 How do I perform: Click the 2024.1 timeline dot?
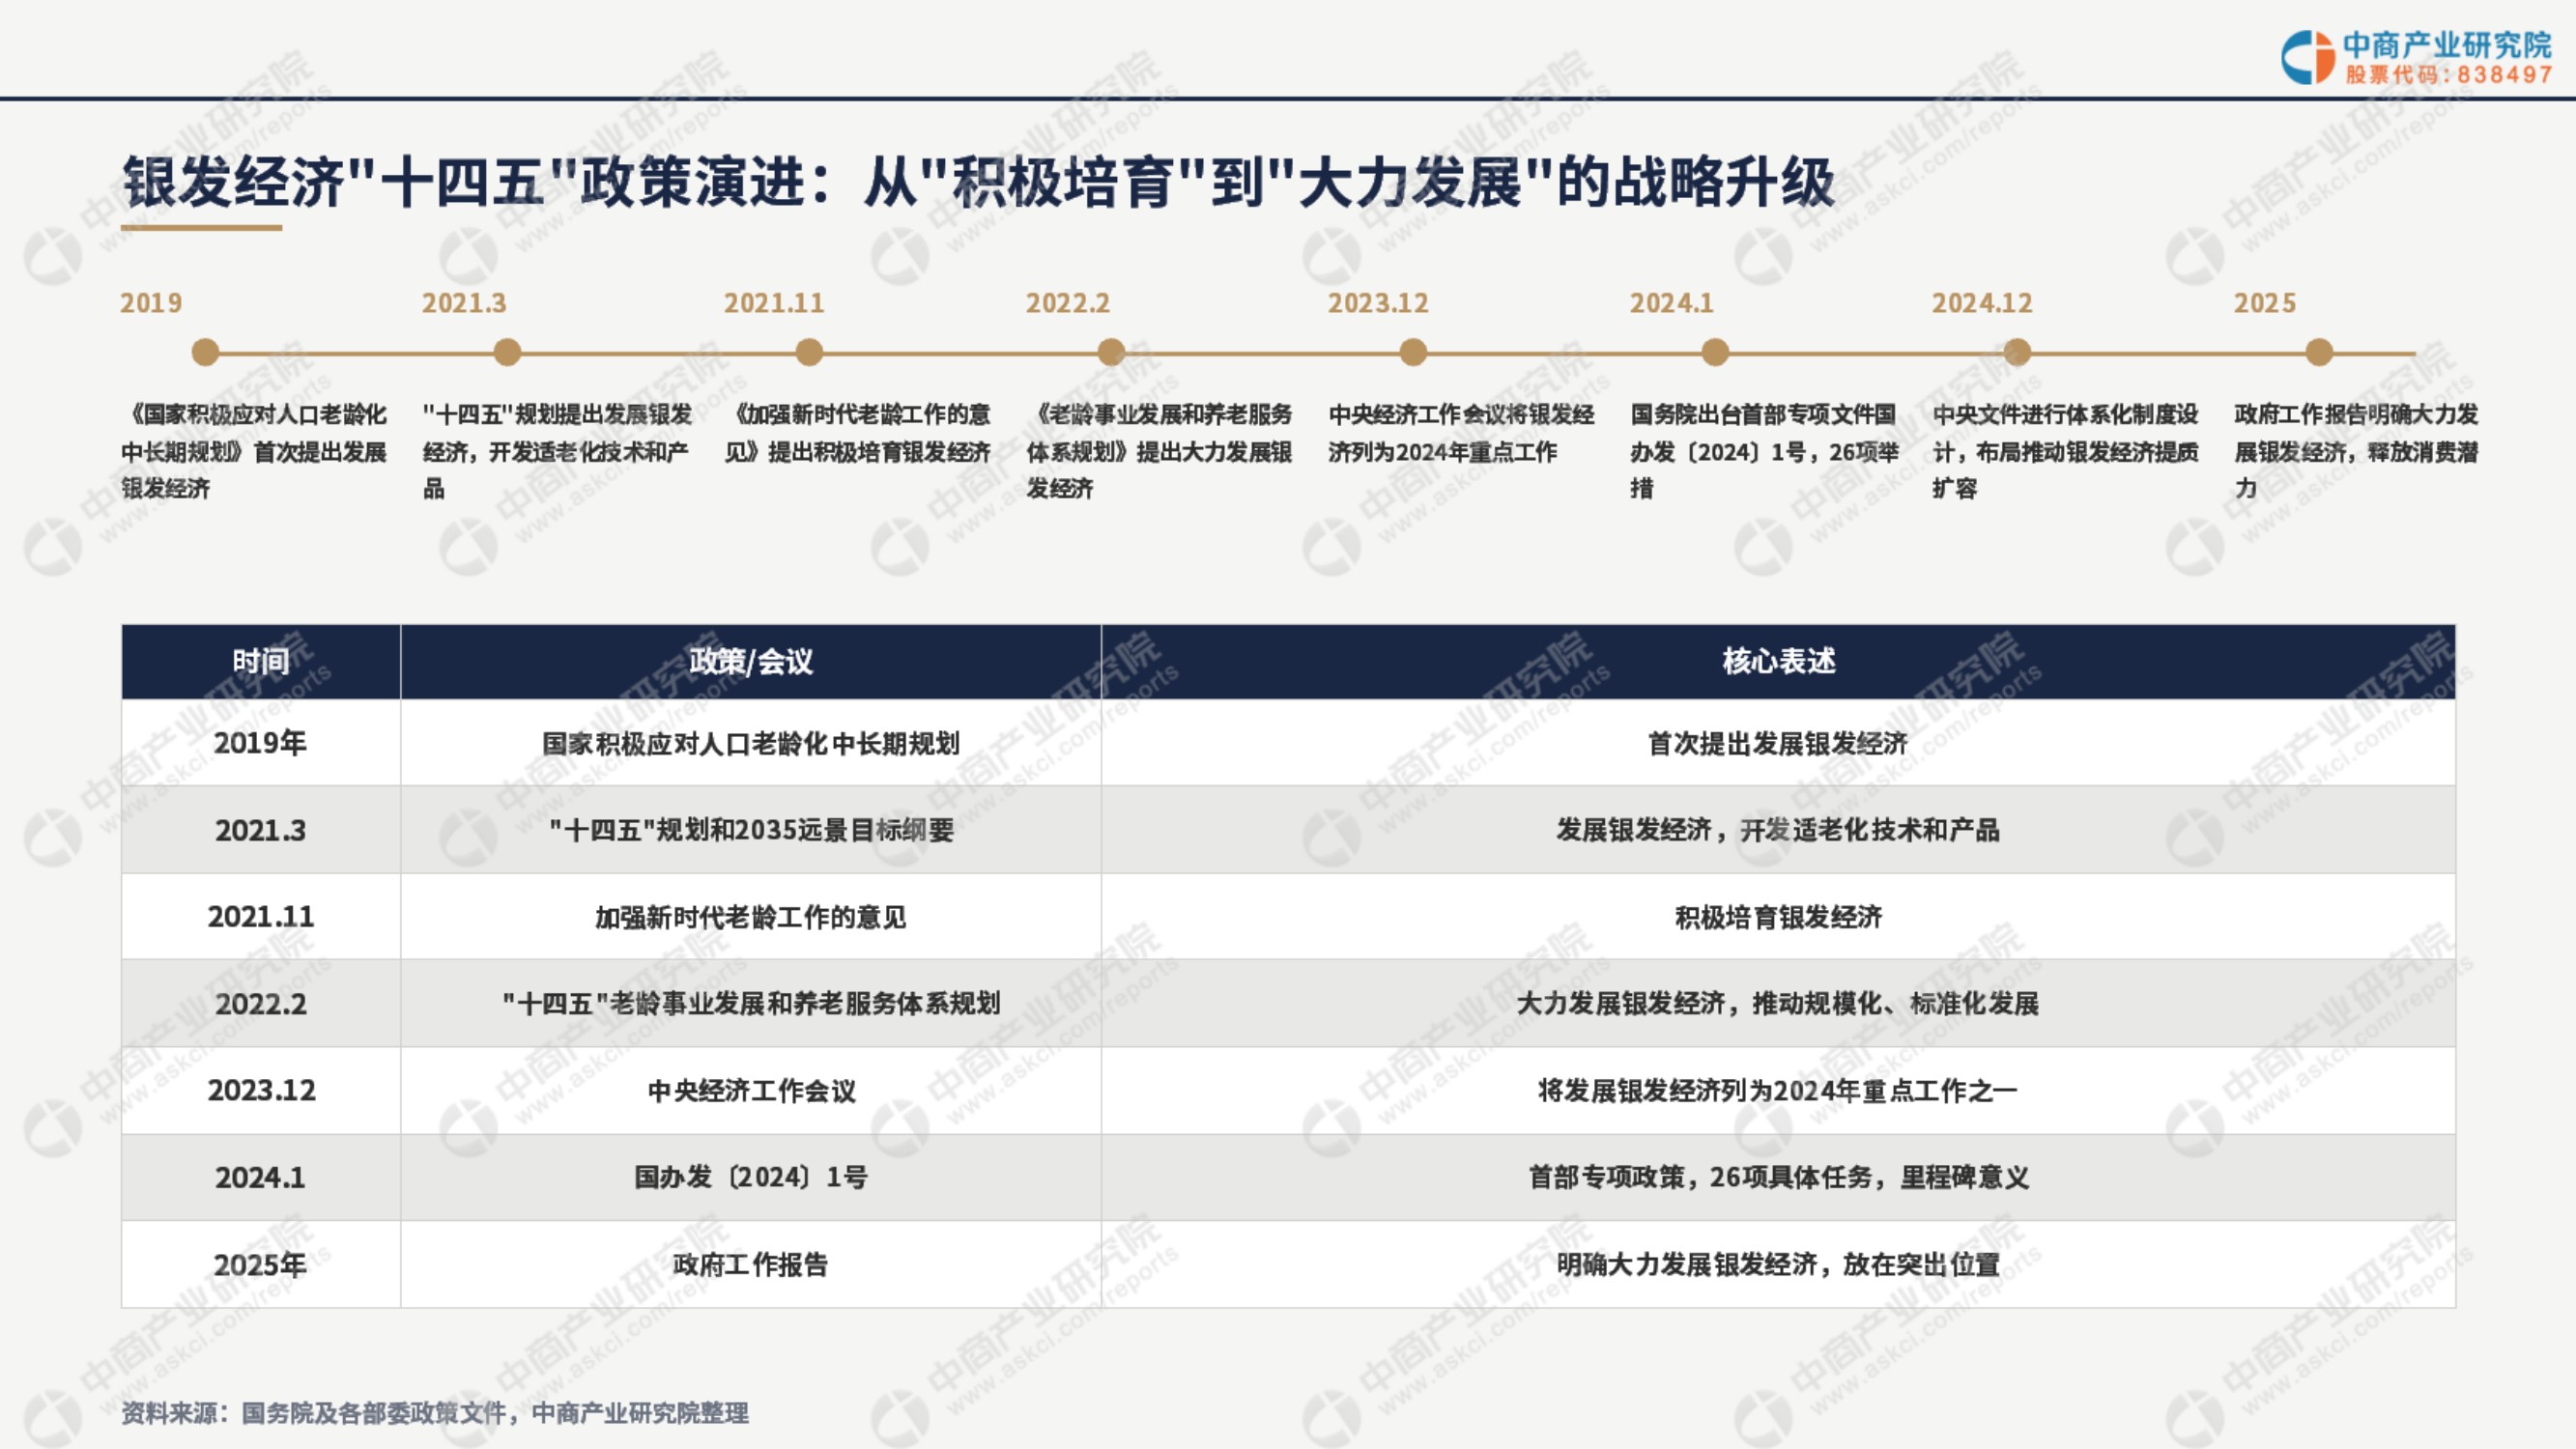coord(1715,352)
